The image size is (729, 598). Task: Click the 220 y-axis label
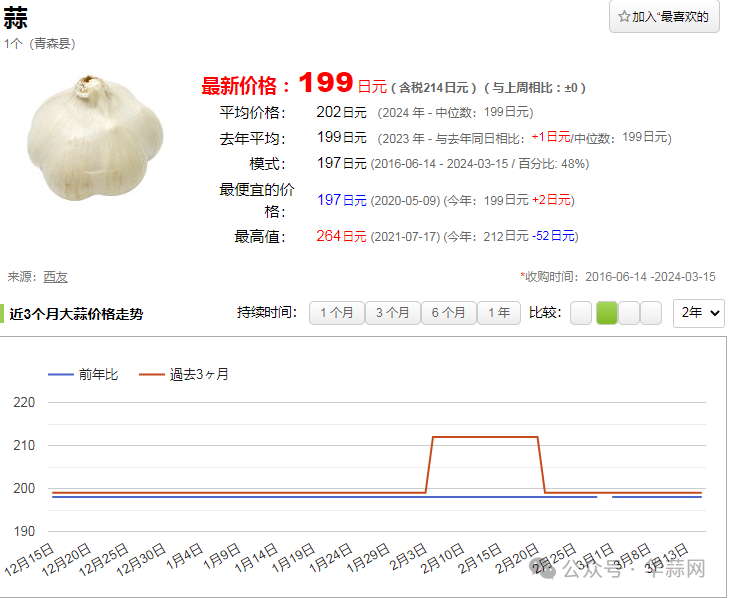[24, 402]
